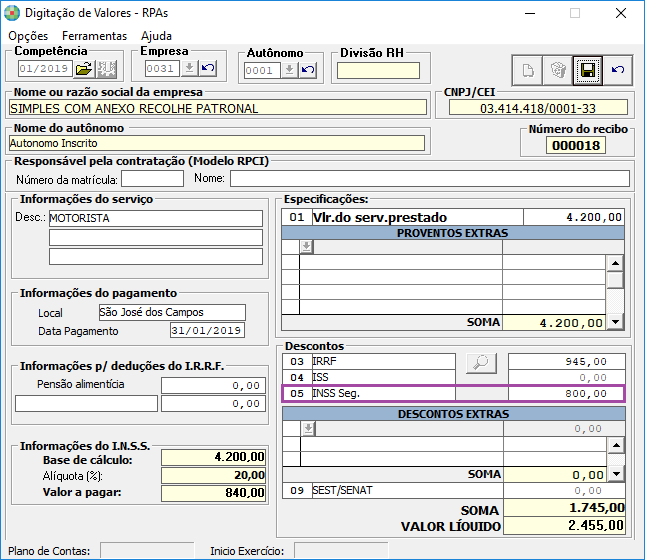645x560 pixels.
Task: Click the toolbar undo arrow icon
Action: [617, 70]
